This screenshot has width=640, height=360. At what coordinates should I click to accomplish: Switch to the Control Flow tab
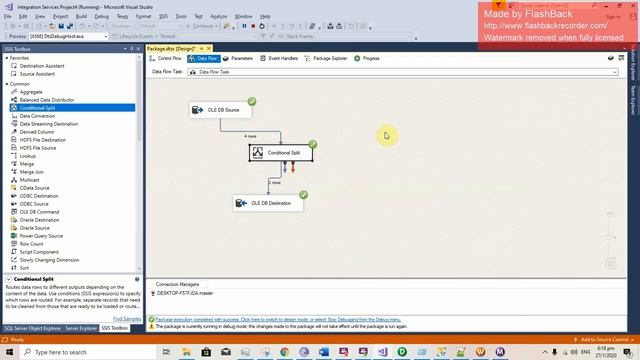(x=165, y=59)
